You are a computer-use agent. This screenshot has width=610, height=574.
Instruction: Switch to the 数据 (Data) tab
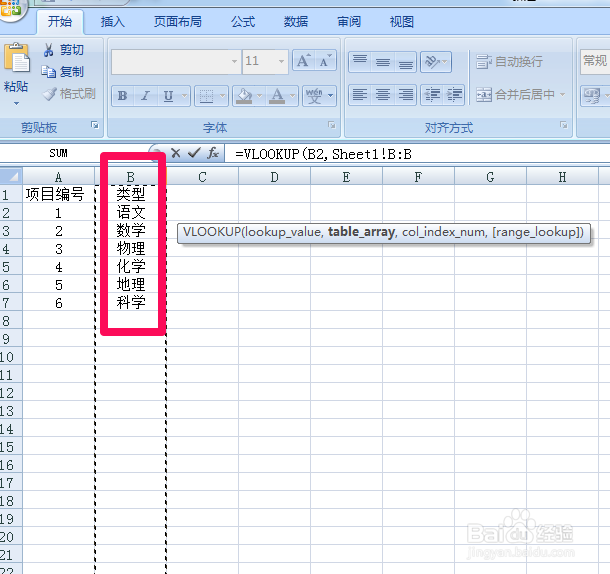point(296,21)
